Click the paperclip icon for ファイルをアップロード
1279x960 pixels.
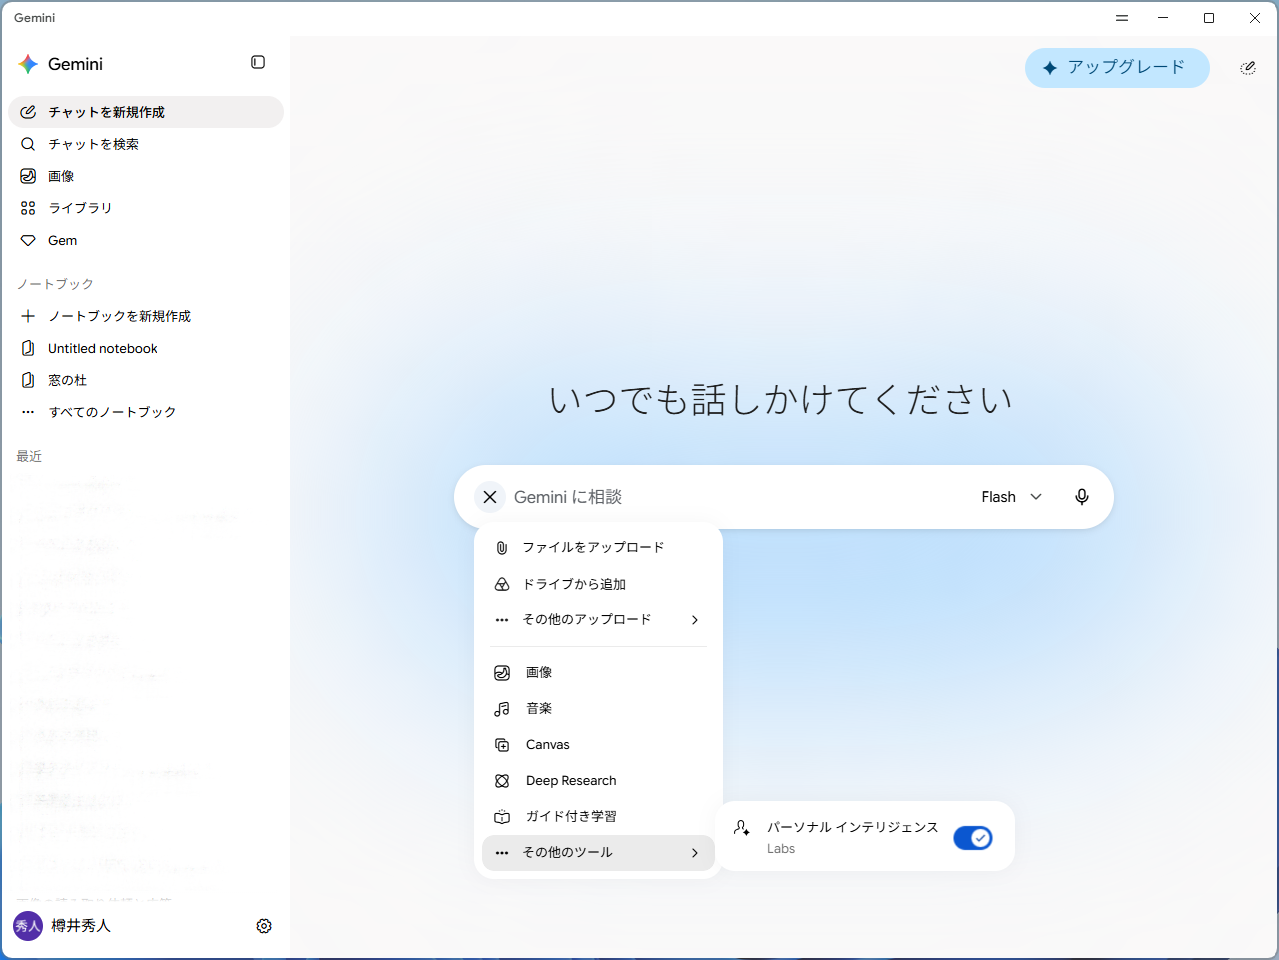[x=502, y=548]
